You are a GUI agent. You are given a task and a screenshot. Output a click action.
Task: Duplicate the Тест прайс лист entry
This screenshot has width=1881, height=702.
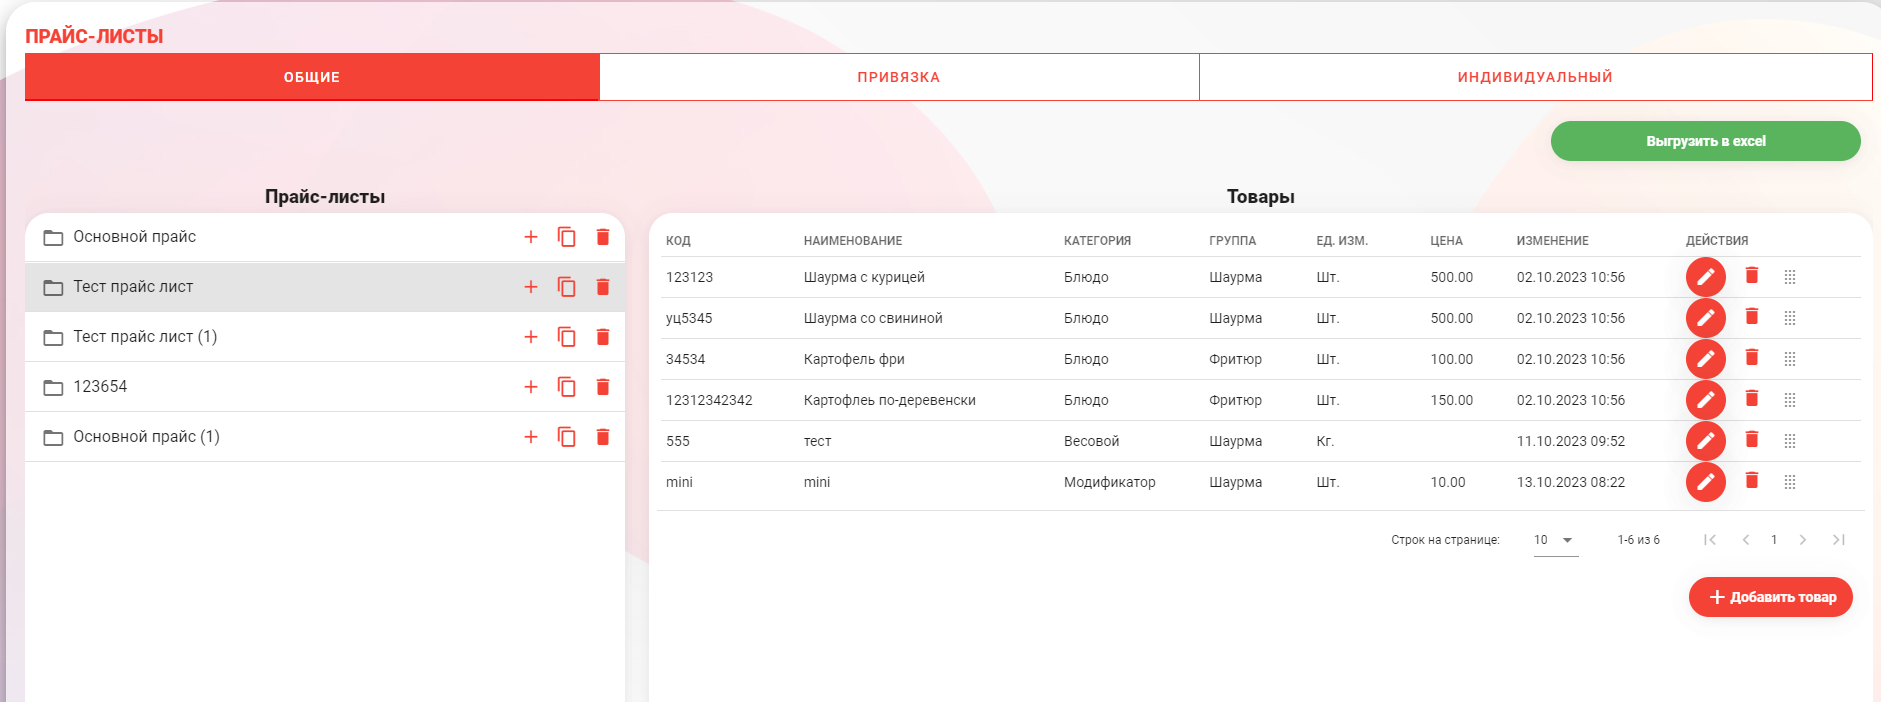tap(566, 287)
